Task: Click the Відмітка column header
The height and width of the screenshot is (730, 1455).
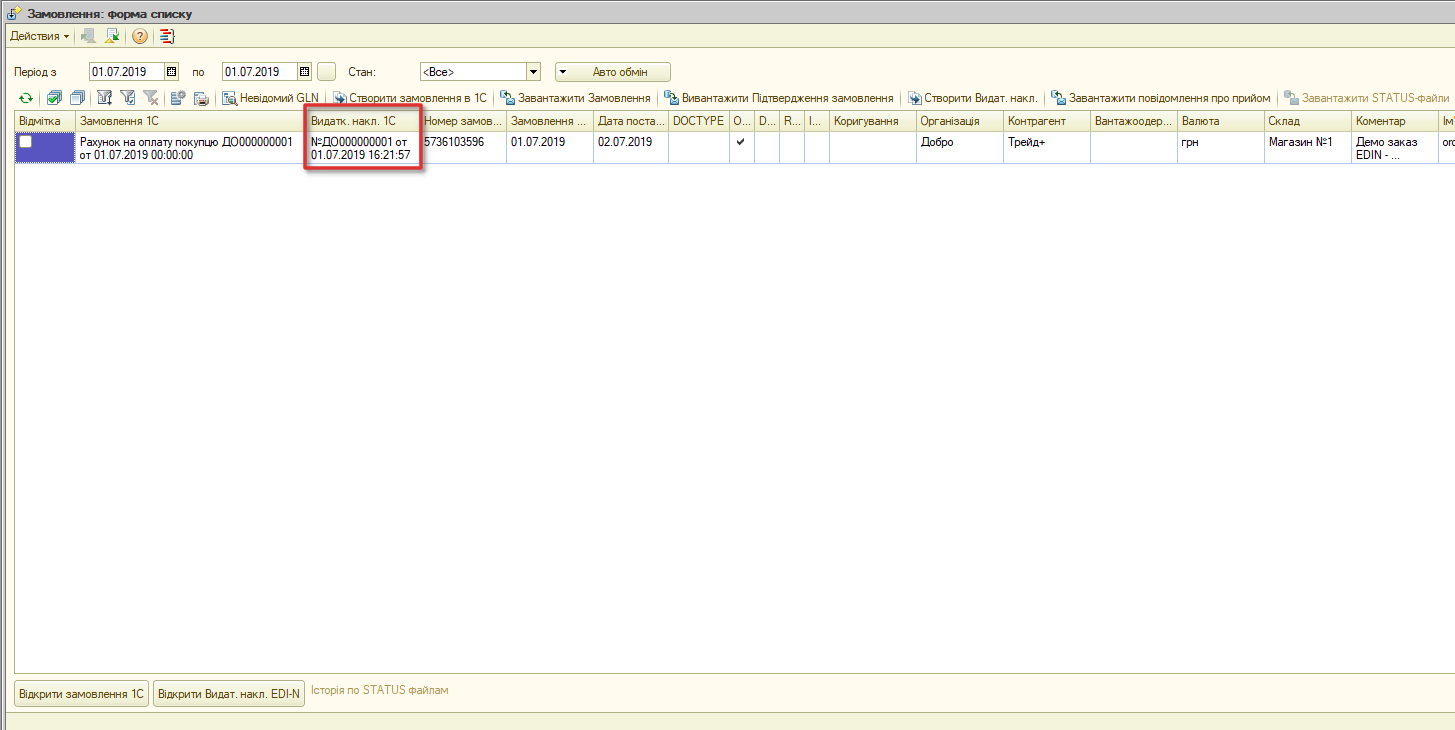Action: tap(45, 121)
